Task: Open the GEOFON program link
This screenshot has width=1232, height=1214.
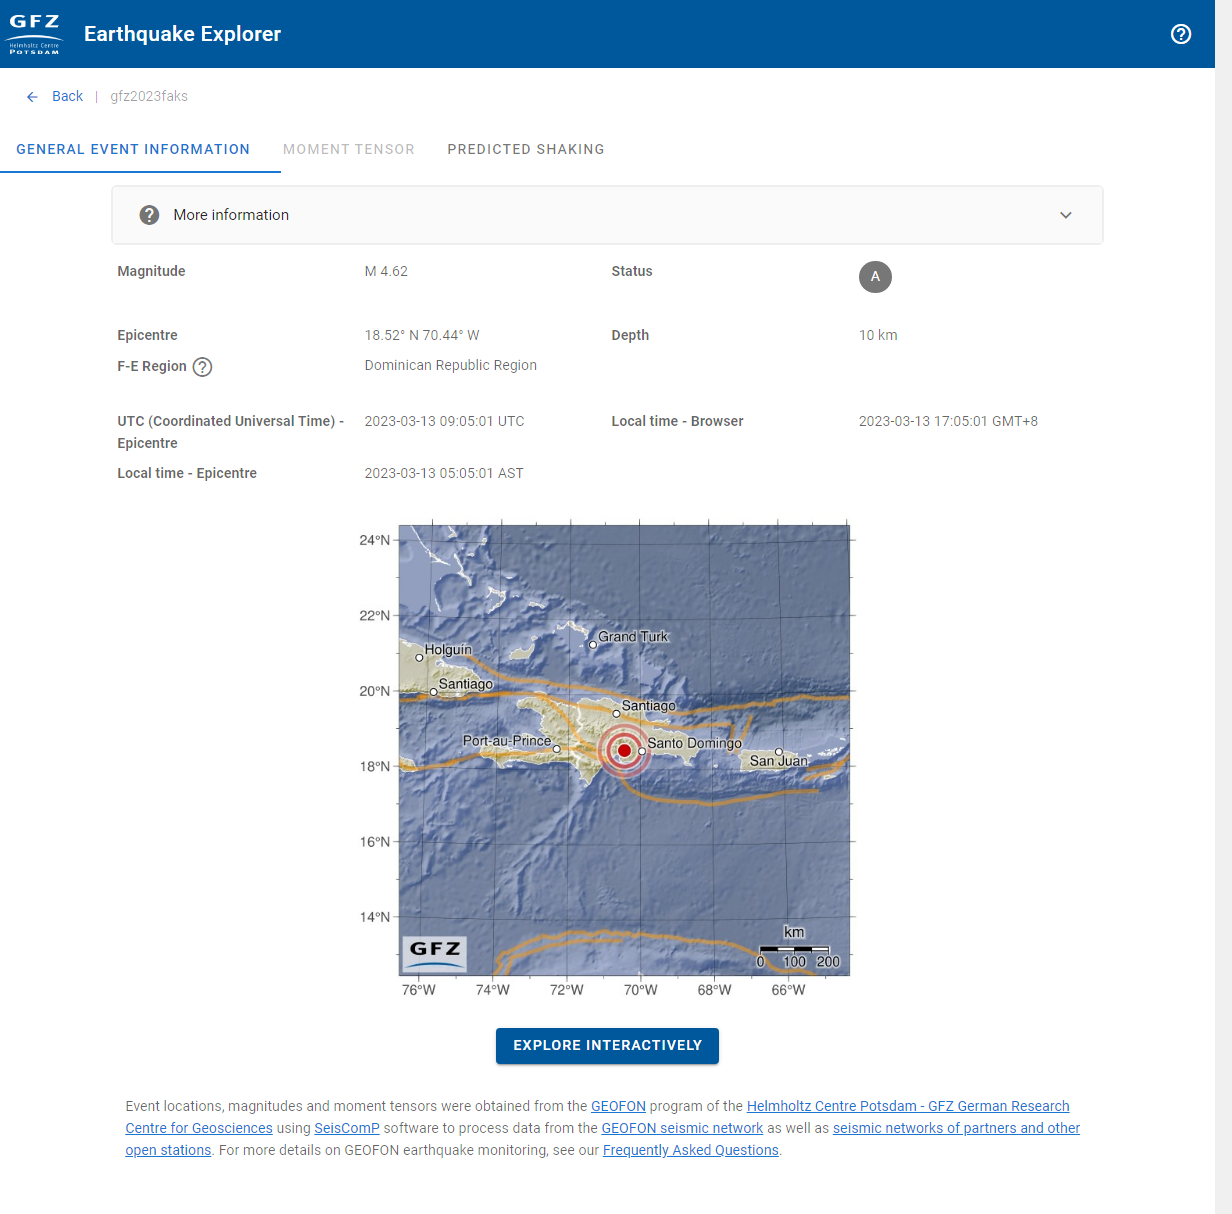Action: (x=618, y=1106)
